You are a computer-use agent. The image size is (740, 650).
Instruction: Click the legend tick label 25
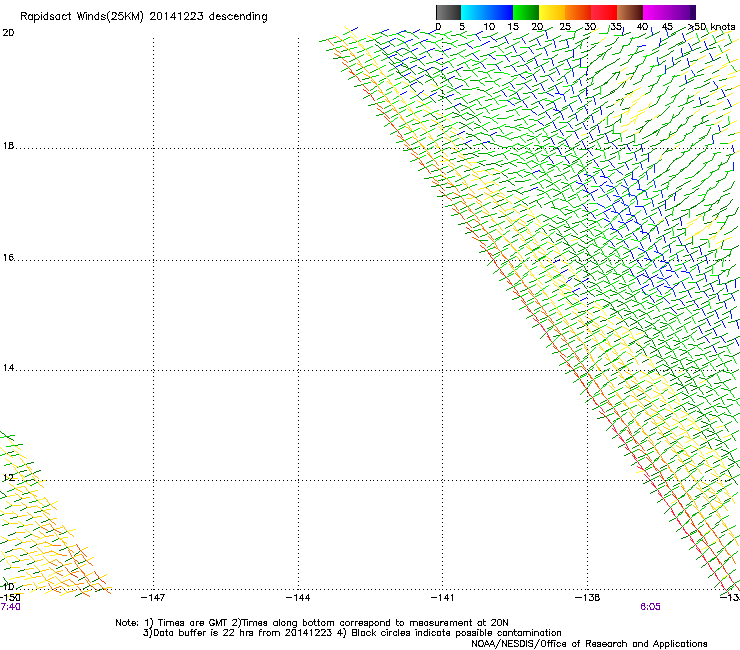tap(565, 27)
